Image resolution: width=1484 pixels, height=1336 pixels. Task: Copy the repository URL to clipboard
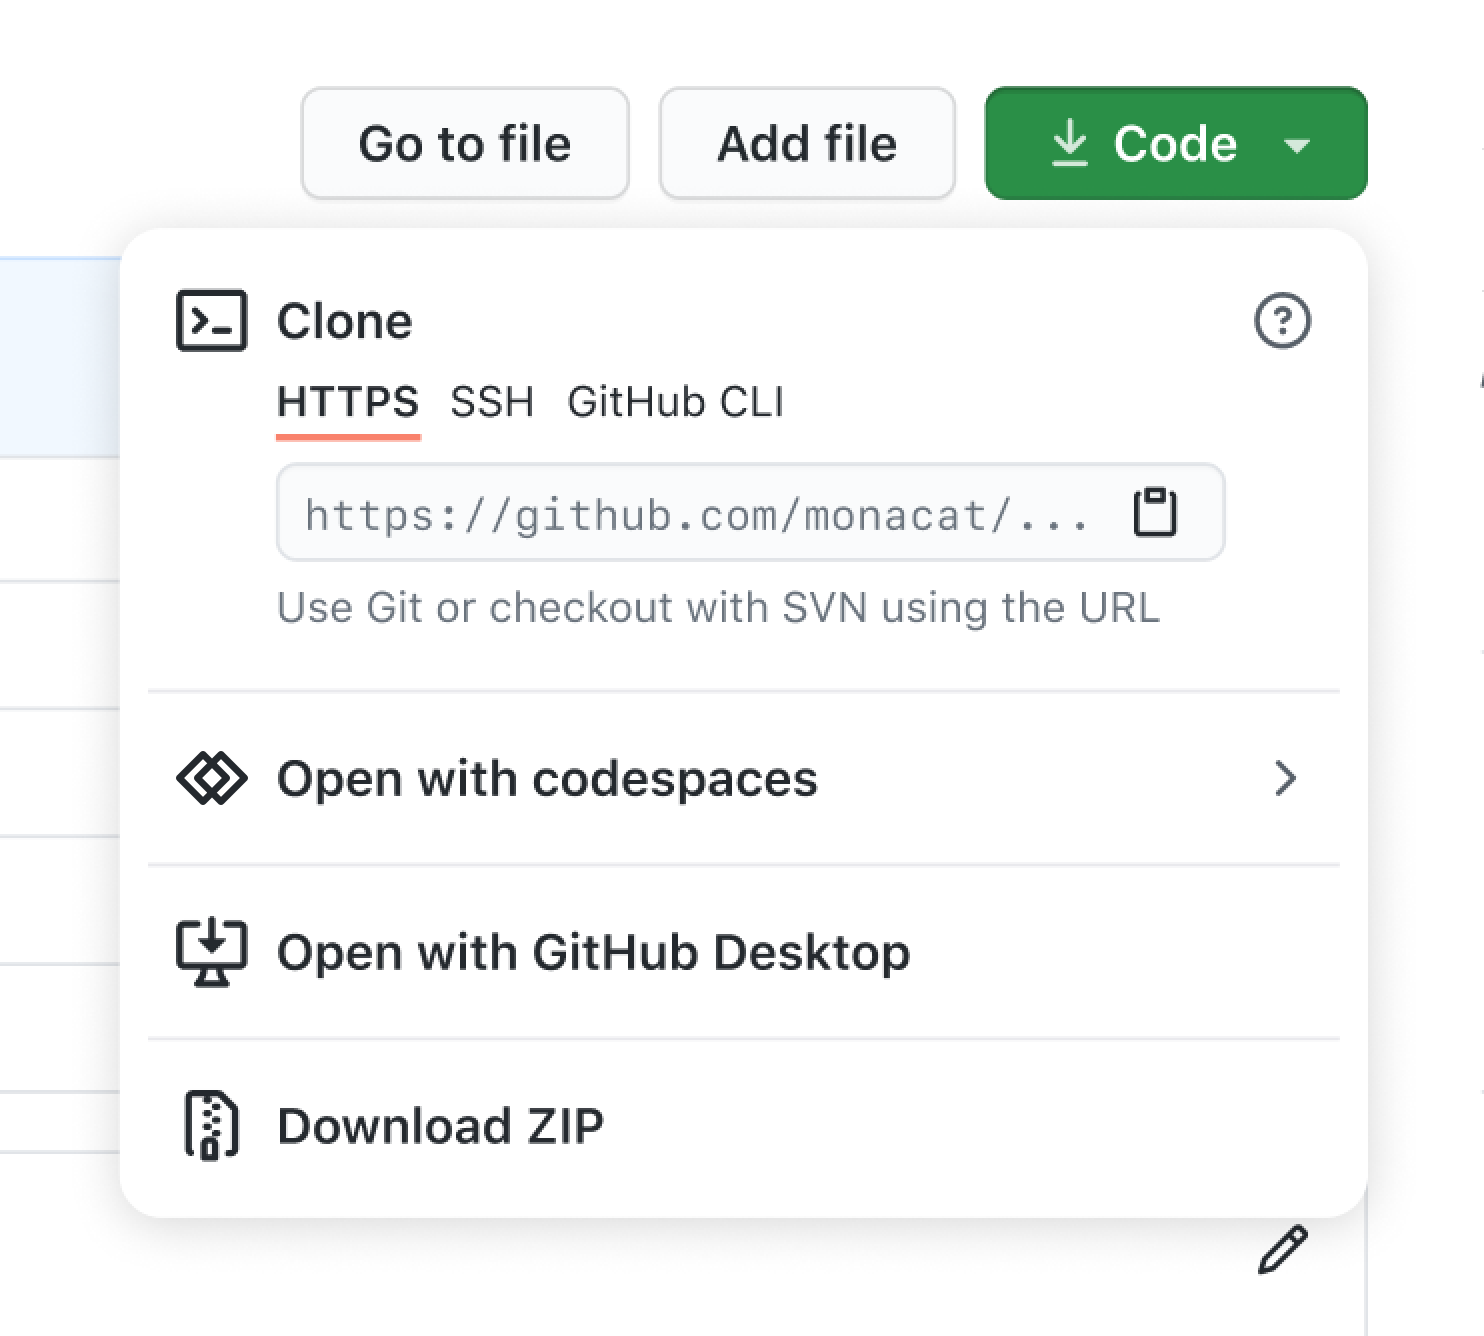pos(1154,514)
